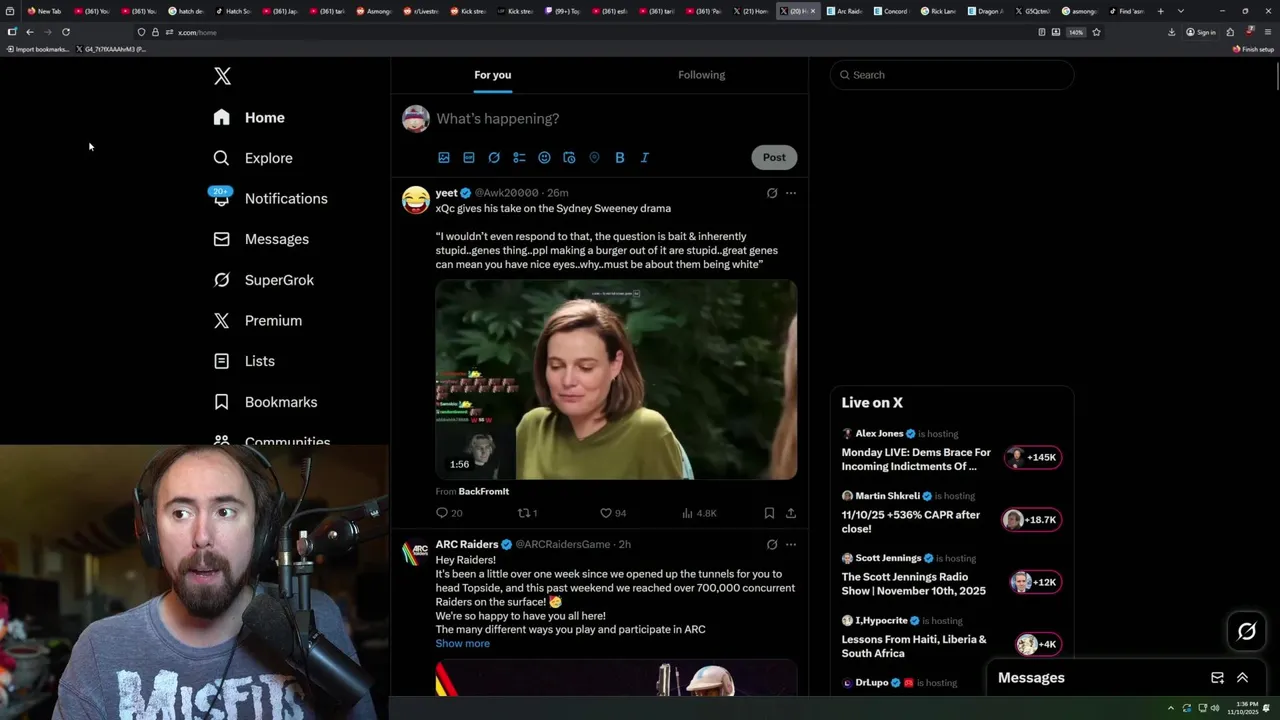Open yeet's profile avatar

(416, 200)
